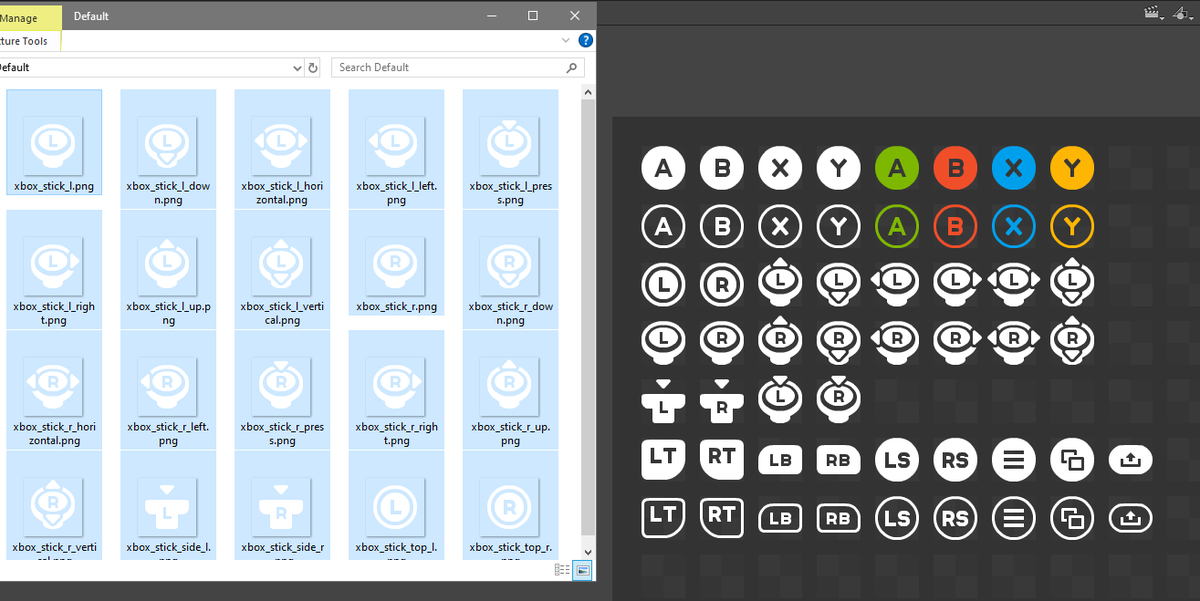Click the filled RT trigger sprite
This screenshot has height=601, width=1200.
[722, 458]
